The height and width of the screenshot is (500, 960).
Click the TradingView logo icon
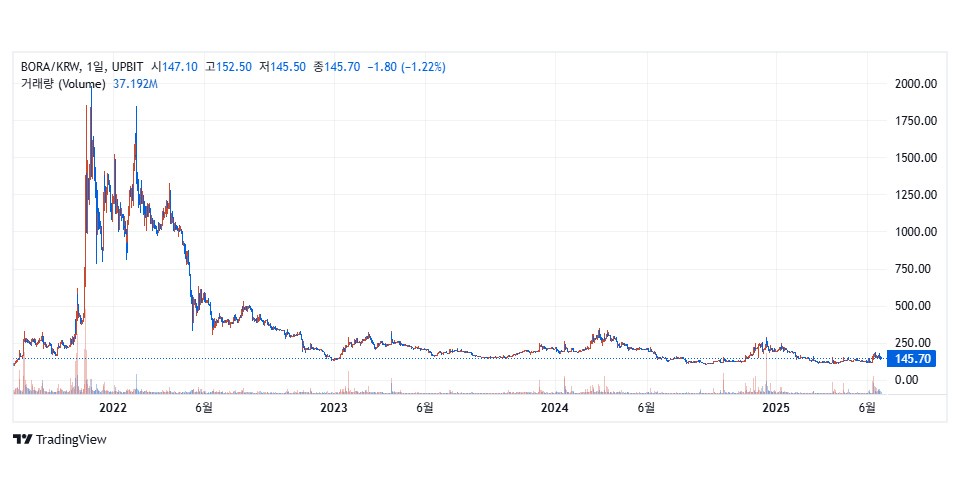pos(22,439)
